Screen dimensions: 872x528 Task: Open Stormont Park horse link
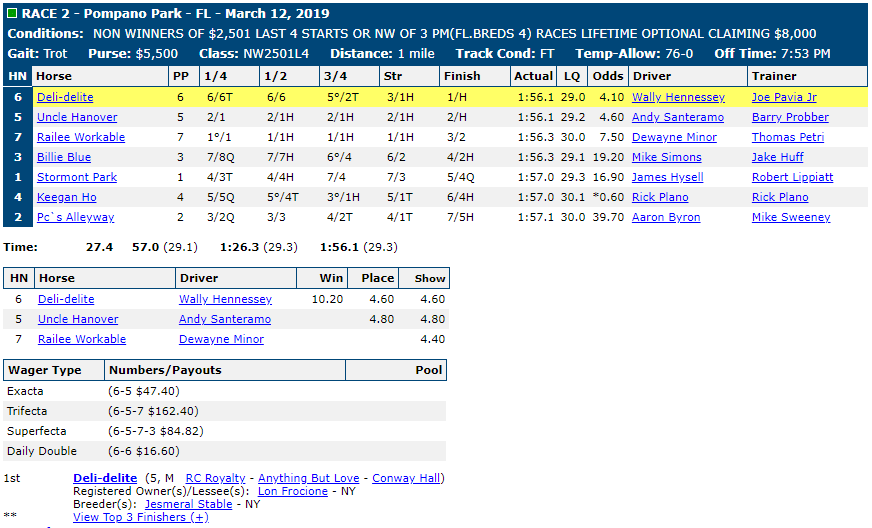click(x=77, y=177)
